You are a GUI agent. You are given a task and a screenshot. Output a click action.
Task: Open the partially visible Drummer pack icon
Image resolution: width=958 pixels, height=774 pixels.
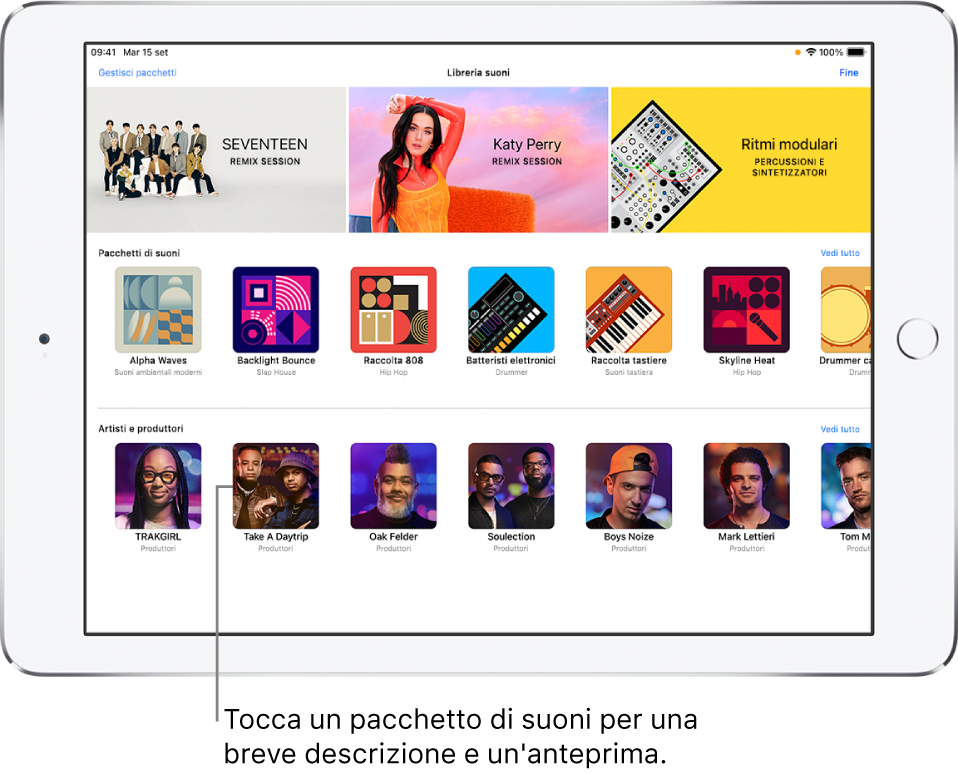click(846, 310)
